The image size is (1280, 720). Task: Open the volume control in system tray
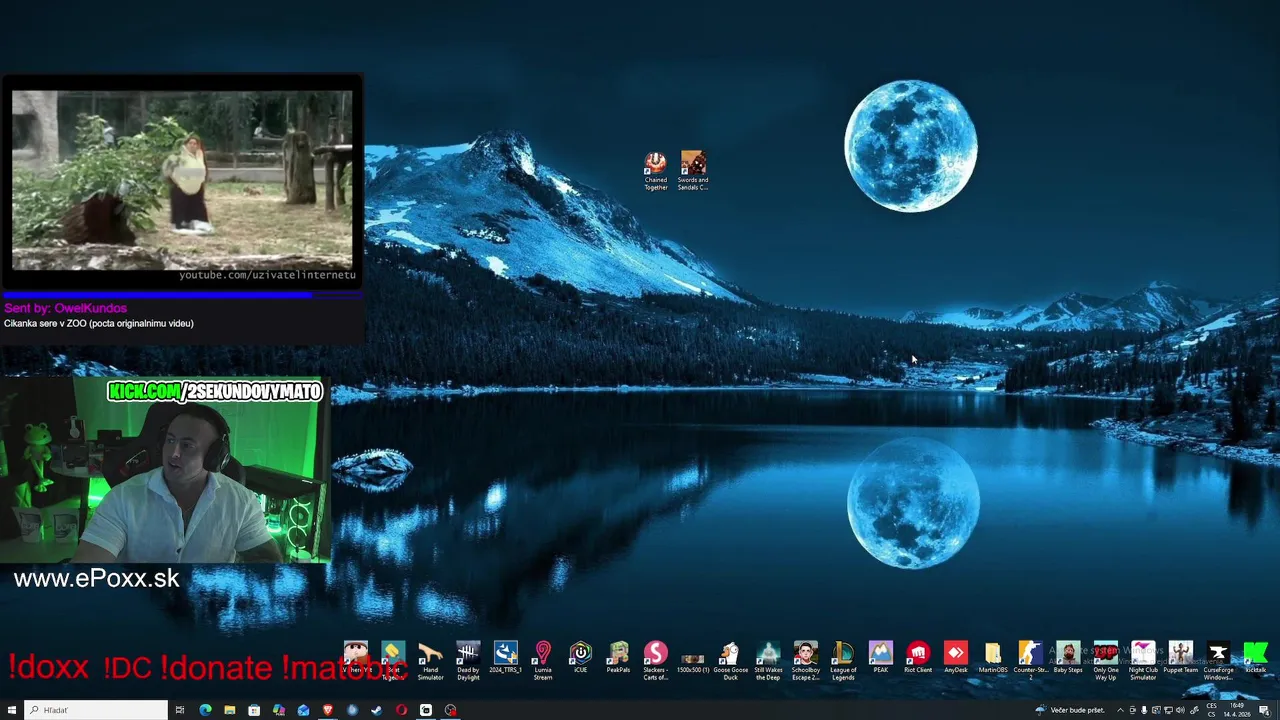1180,710
